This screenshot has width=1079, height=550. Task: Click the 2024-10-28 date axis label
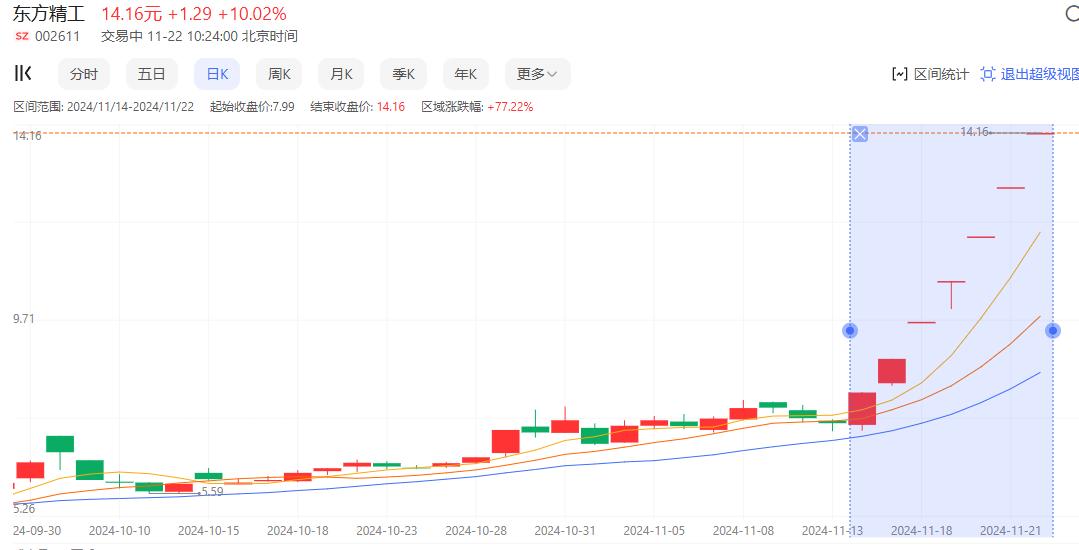pyautogui.click(x=476, y=531)
